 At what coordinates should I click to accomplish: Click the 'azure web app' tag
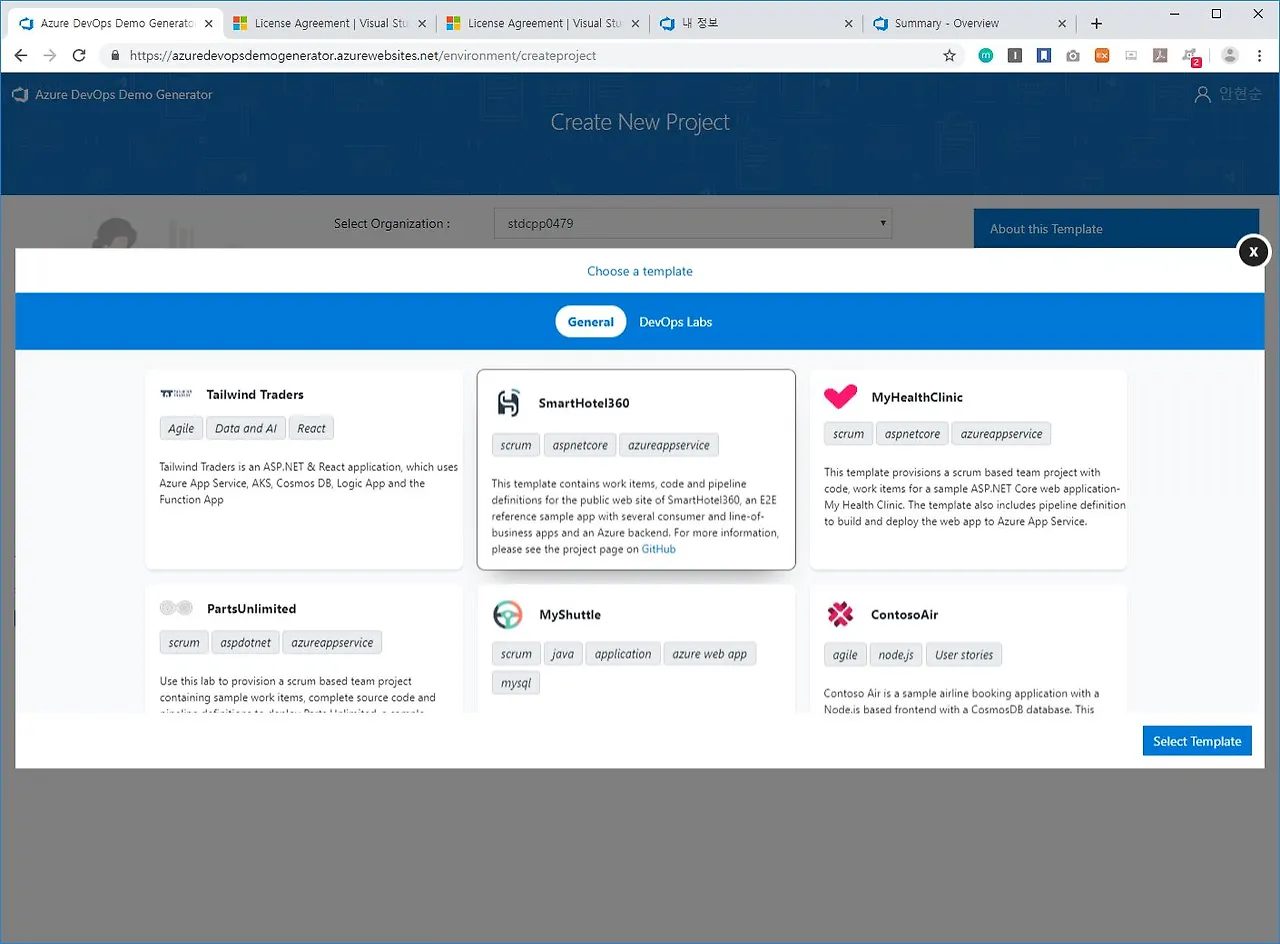click(x=710, y=654)
